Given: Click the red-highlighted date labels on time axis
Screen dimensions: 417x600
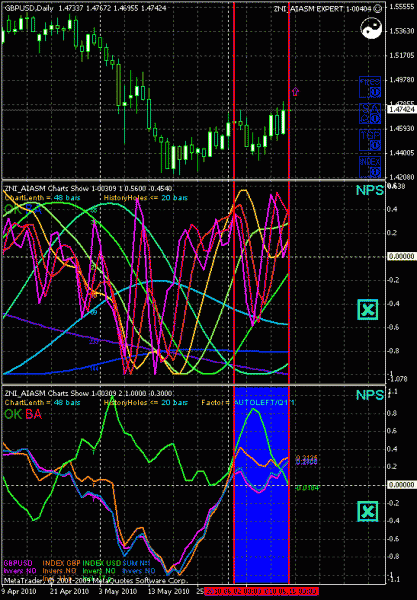Looking at the screenshot, I should coord(261,592).
